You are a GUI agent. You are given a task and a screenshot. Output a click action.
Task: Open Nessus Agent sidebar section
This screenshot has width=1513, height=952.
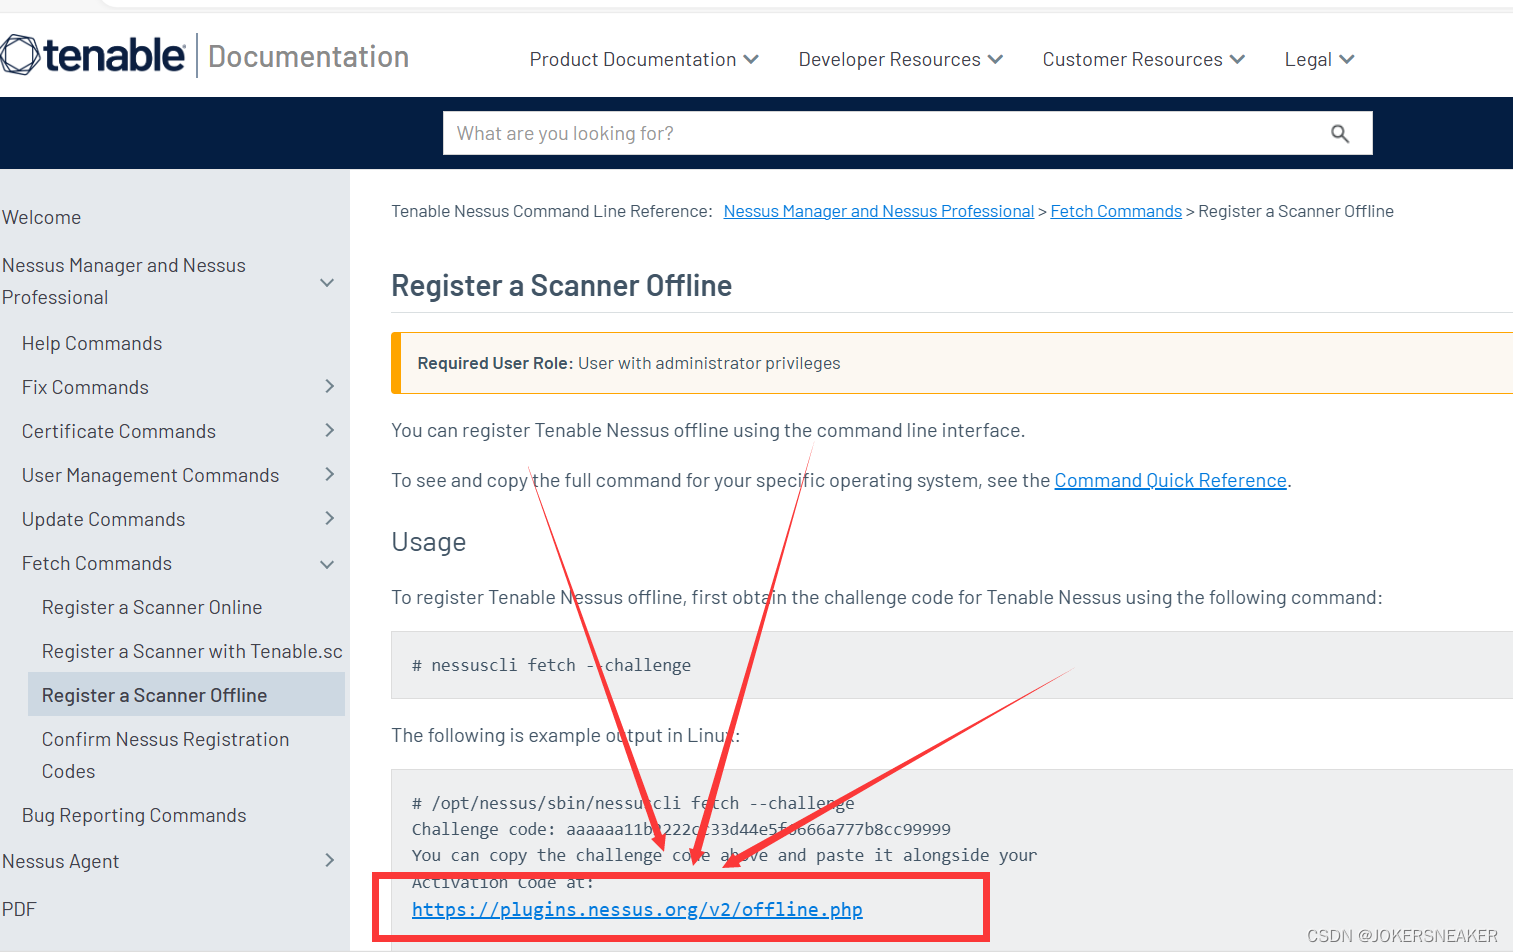(60, 861)
